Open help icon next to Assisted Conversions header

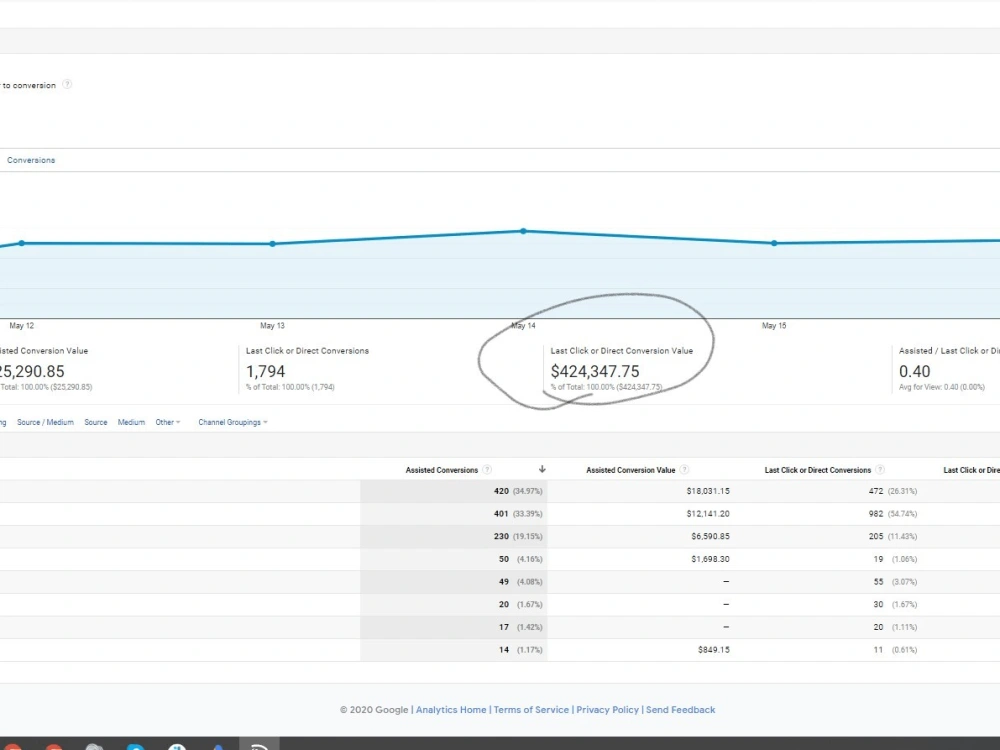(x=487, y=469)
